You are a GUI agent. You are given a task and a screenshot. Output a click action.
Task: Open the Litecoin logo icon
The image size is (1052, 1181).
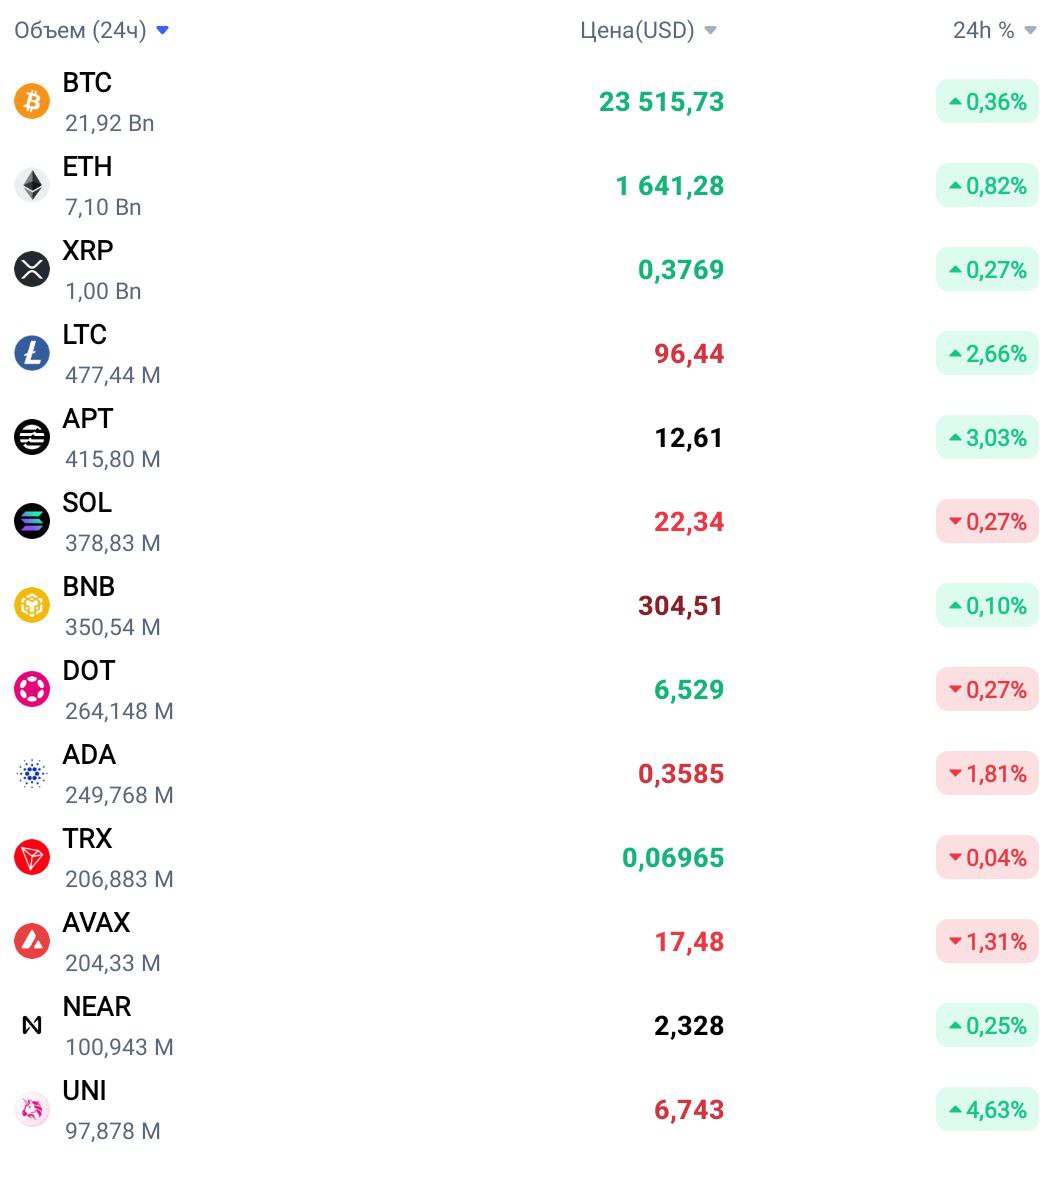32,353
